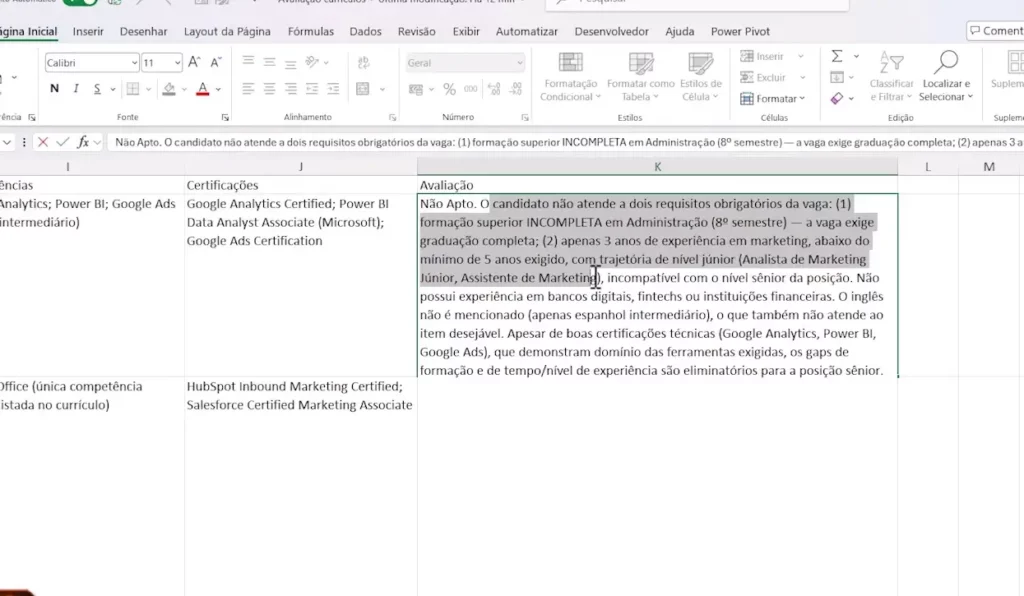This screenshot has width=1024, height=596.
Task: Open Estilos de Célula dropdown
Action: point(700,77)
